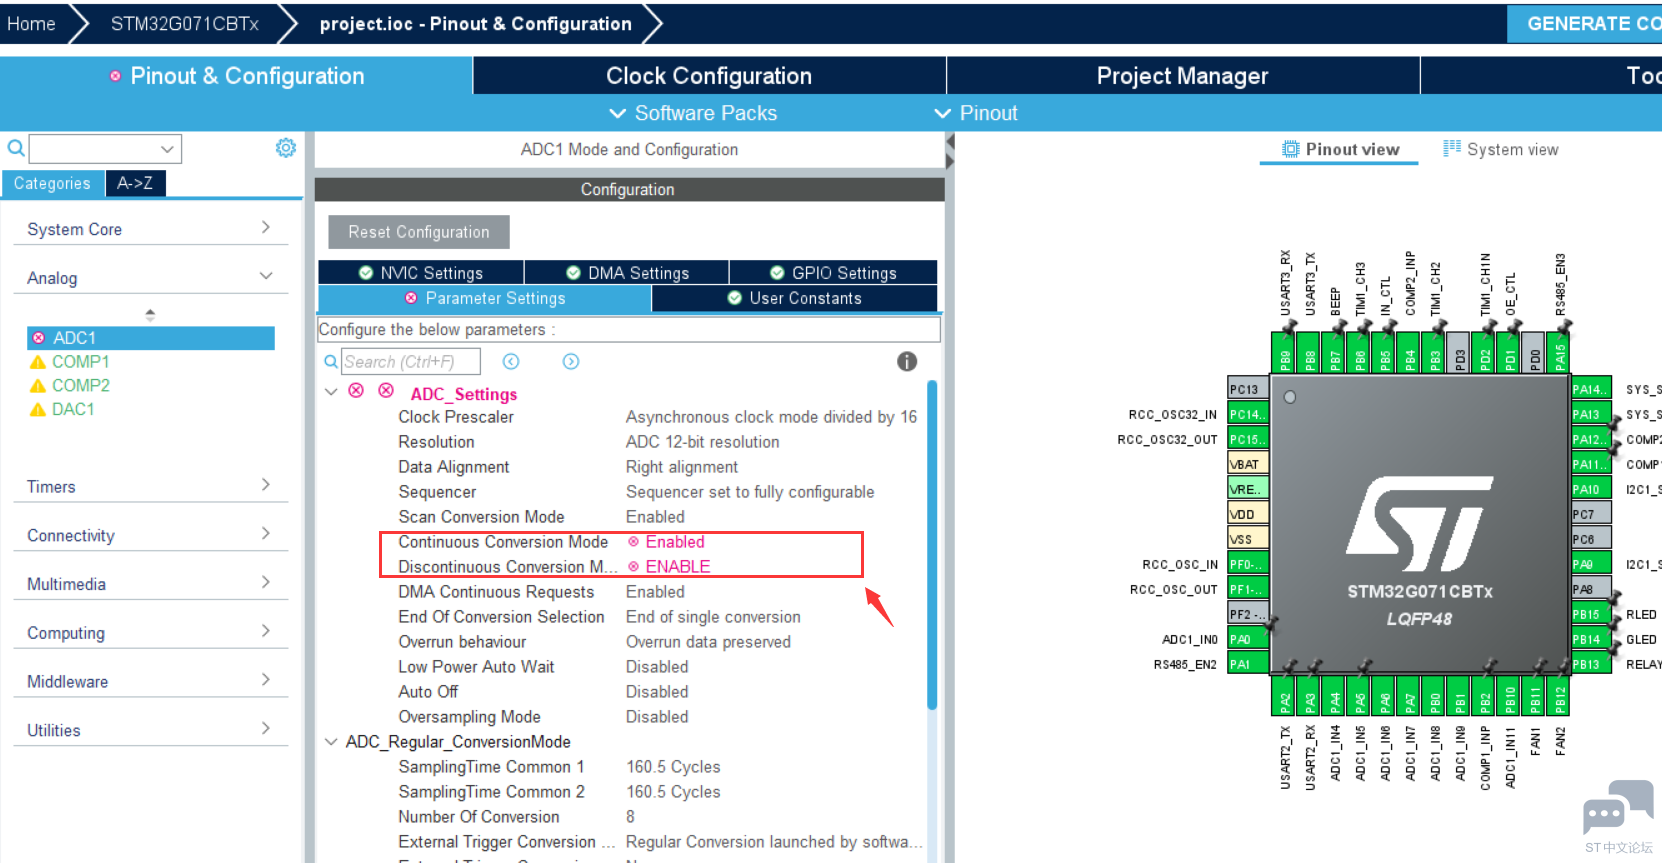This screenshot has width=1662, height=863.
Task: Open the Software Packs dropdown
Action: click(x=694, y=113)
